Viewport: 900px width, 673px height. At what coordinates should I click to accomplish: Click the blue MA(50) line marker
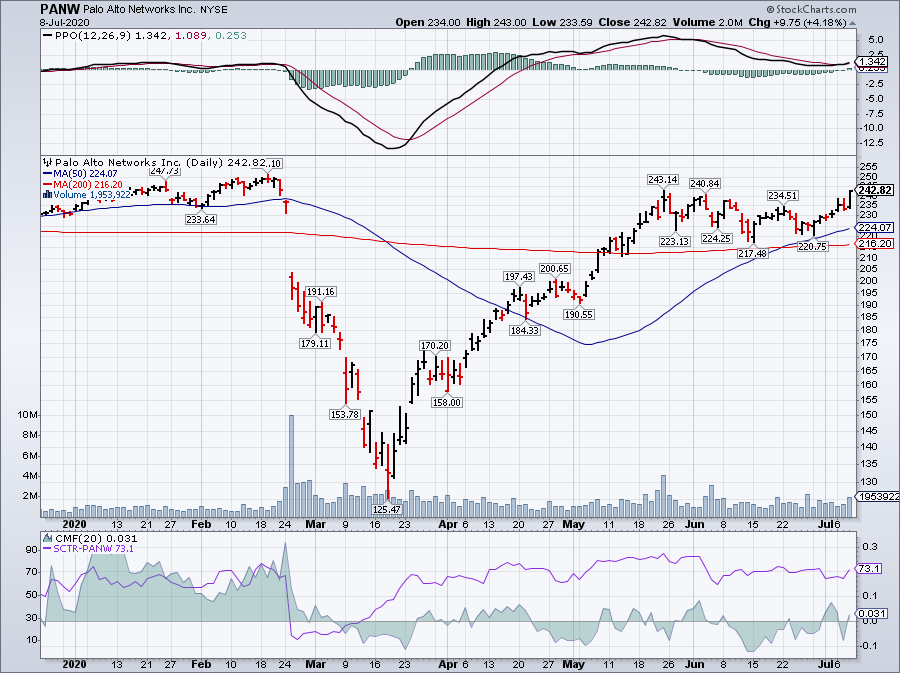click(47, 174)
